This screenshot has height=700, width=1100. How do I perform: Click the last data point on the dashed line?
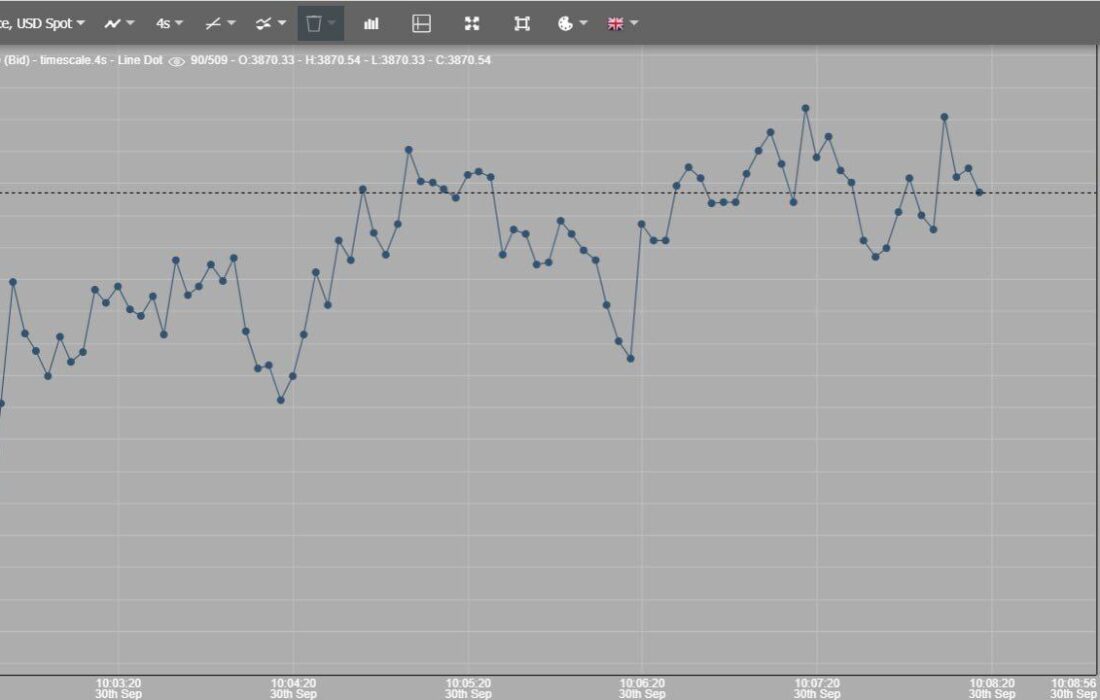click(x=980, y=192)
